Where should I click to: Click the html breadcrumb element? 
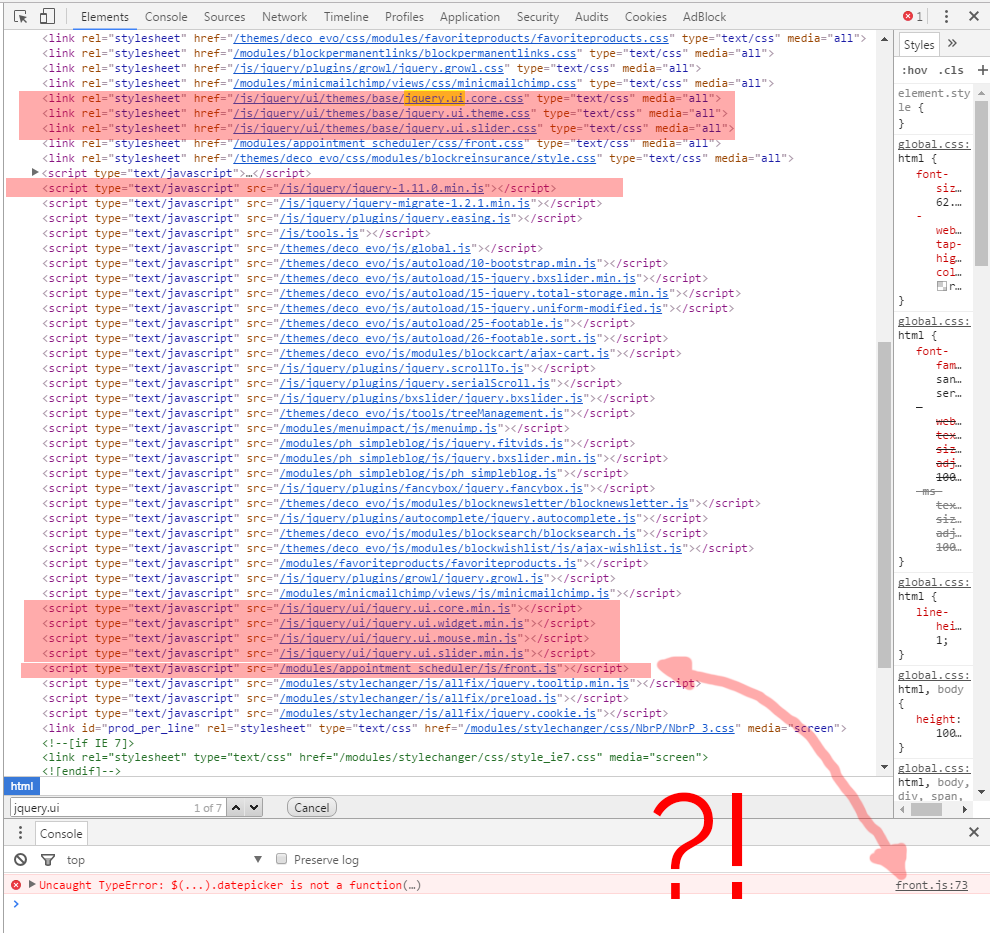coord(21,786)
